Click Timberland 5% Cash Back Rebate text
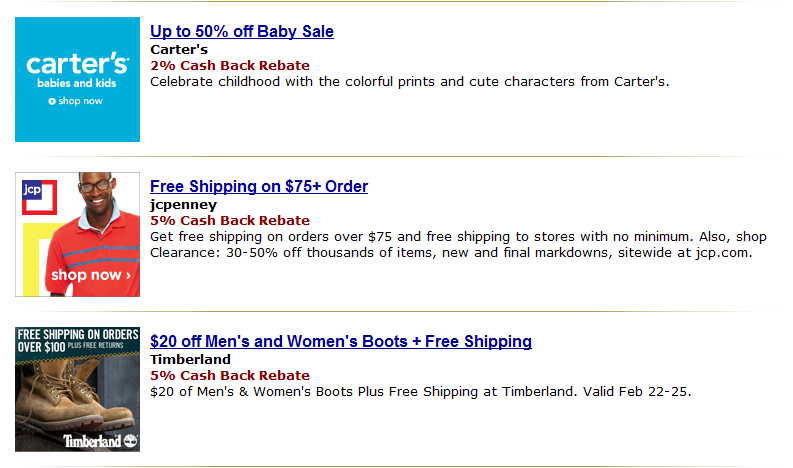The height and width of the screenshot is (468, 793). [x=230, y=375]
